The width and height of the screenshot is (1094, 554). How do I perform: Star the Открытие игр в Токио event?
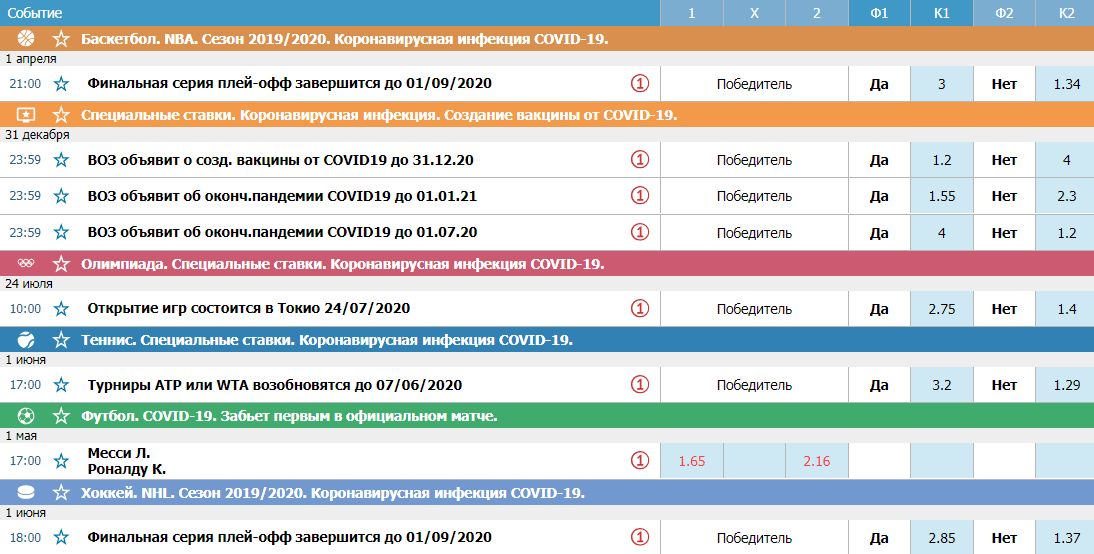click(61, 308)
